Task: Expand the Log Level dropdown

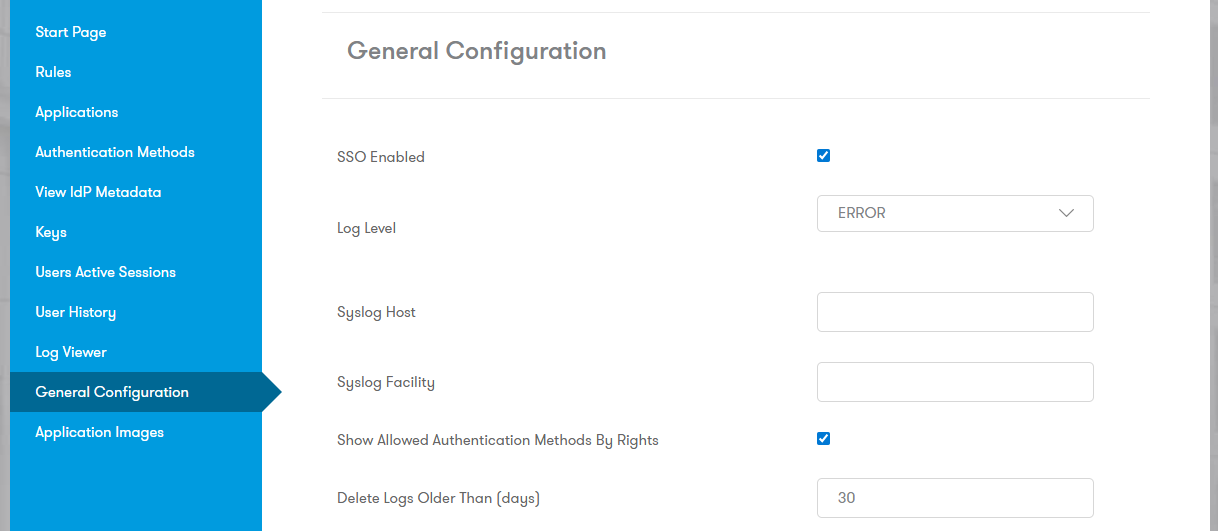Action: (x=955, y=213)
